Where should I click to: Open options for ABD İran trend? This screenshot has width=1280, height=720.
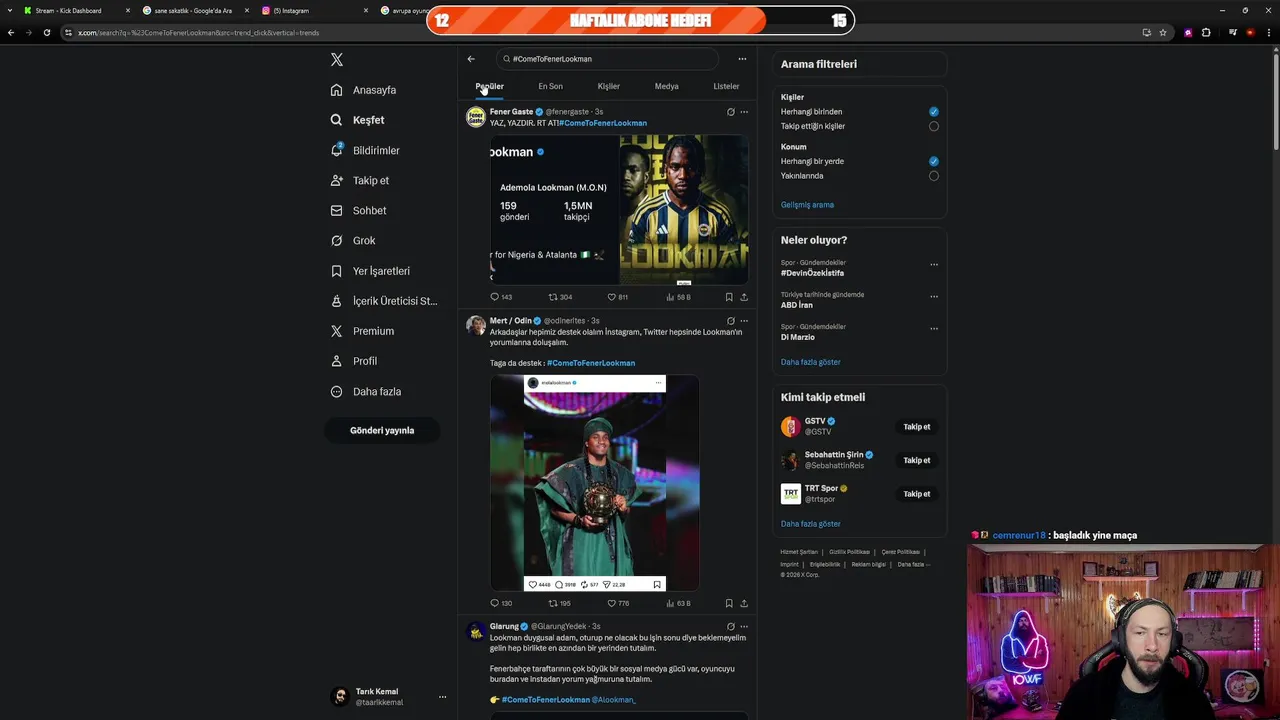934,297
